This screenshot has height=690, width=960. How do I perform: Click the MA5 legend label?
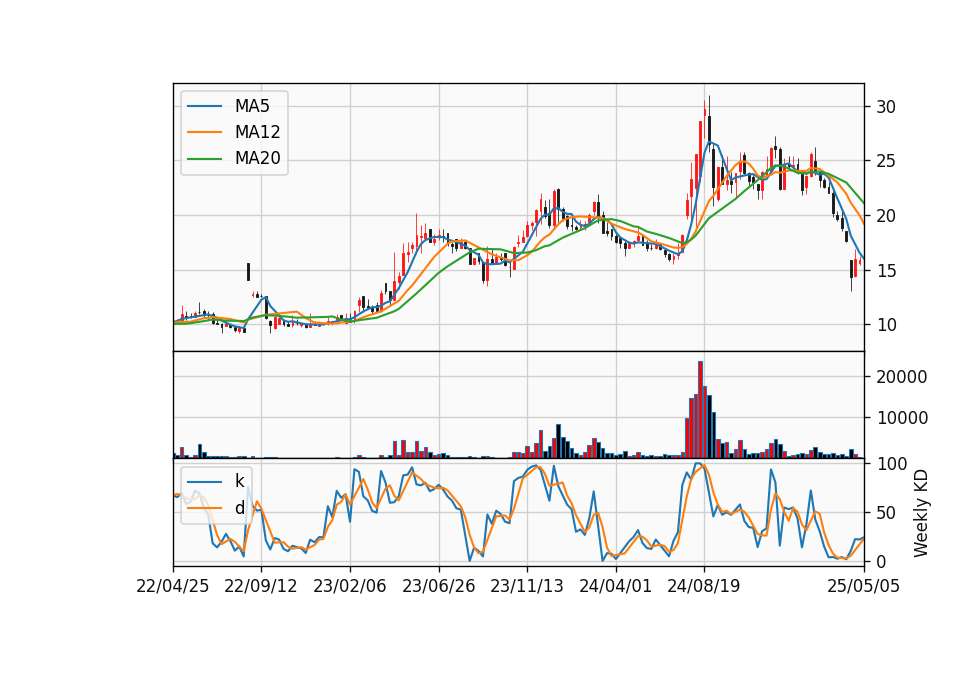click(252, 106)
